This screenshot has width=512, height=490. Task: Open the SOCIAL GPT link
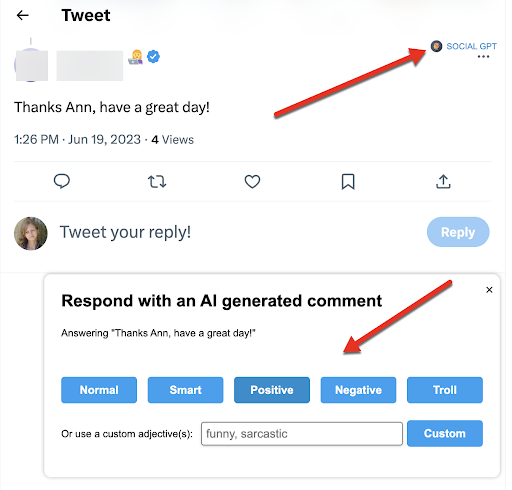471,46
